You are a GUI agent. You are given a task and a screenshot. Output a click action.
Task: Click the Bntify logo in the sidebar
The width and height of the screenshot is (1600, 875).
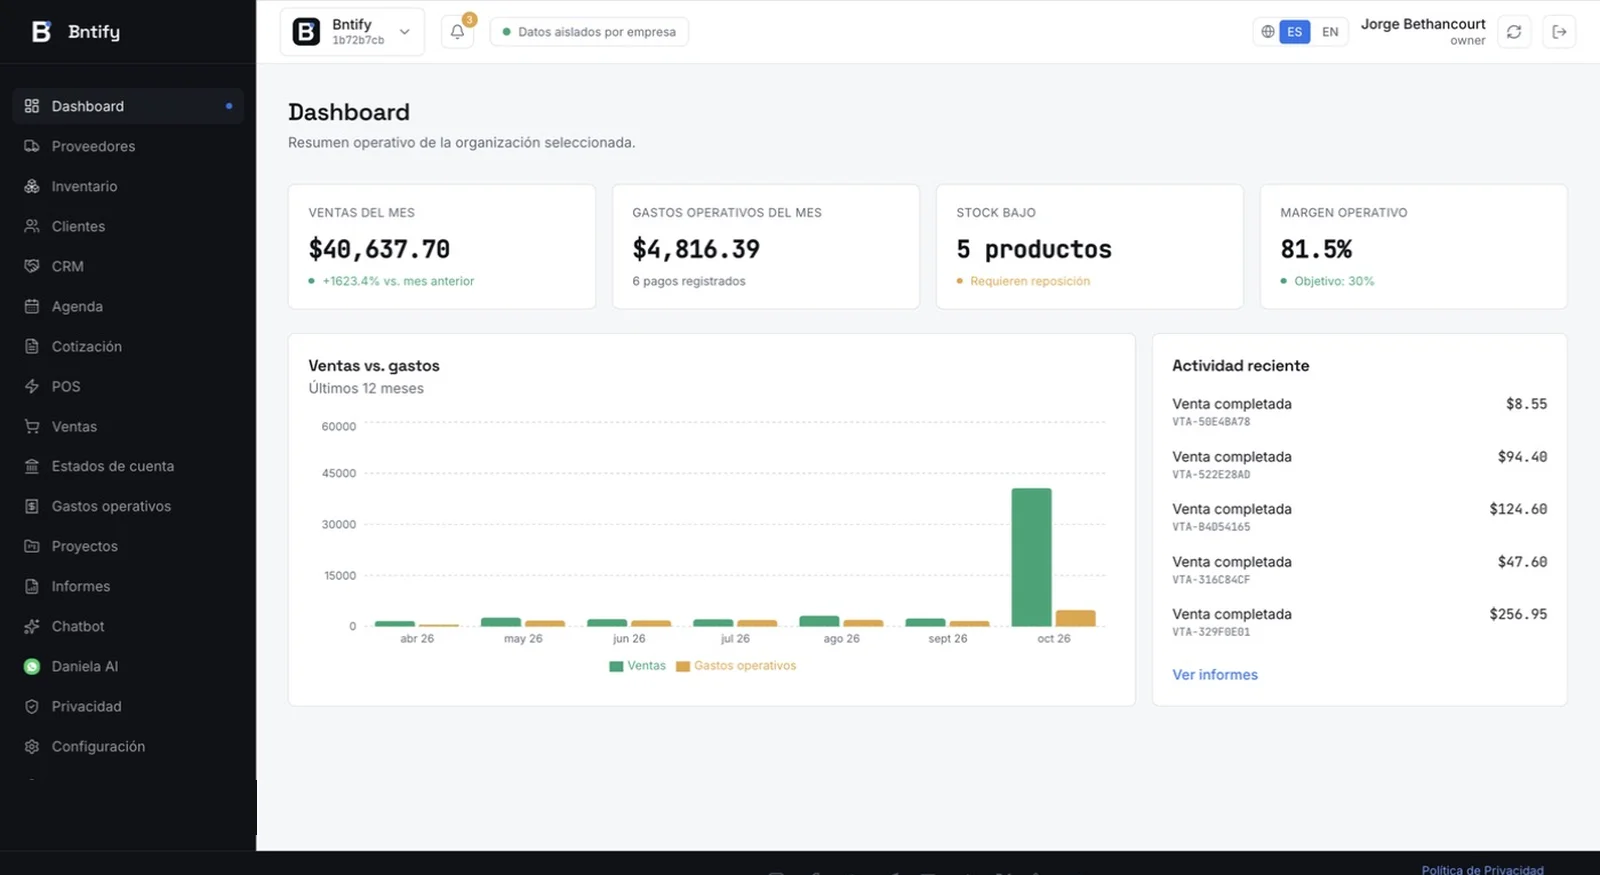coord(41,32)
